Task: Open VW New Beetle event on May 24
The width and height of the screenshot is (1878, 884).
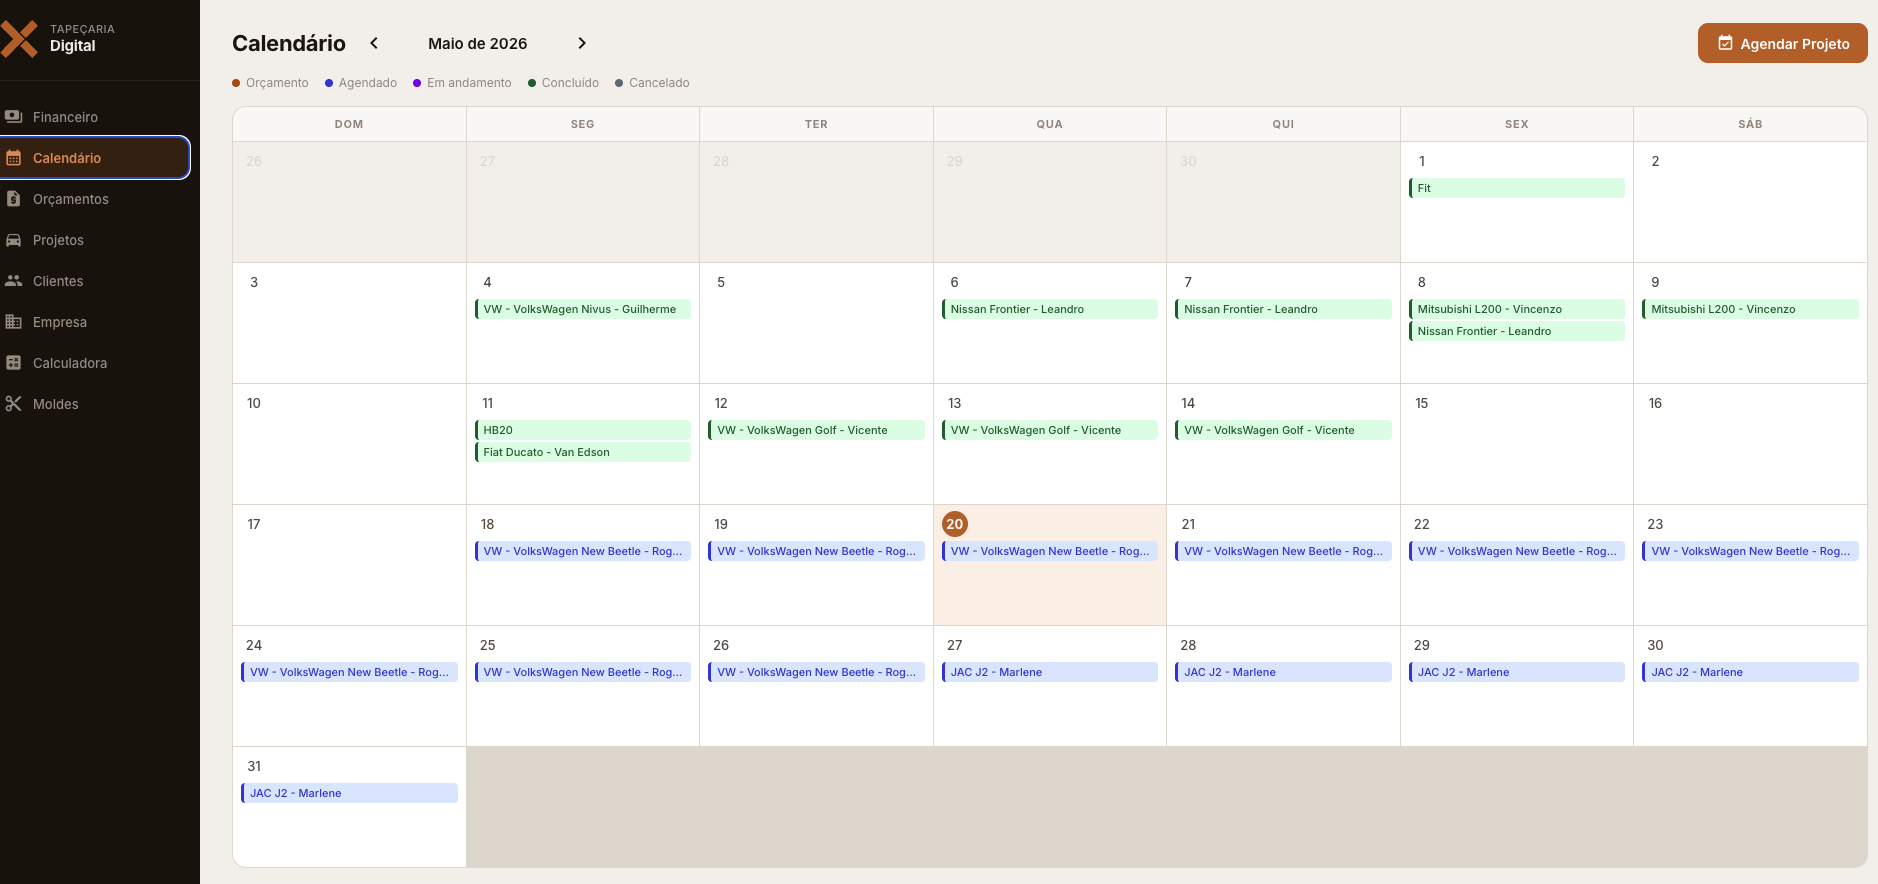Action: click(x=349, y=672)
